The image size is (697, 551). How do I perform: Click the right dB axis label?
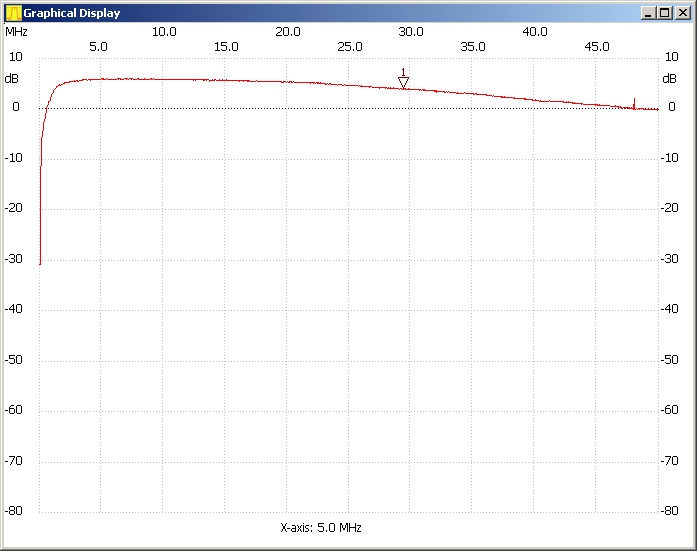[669, 78]
